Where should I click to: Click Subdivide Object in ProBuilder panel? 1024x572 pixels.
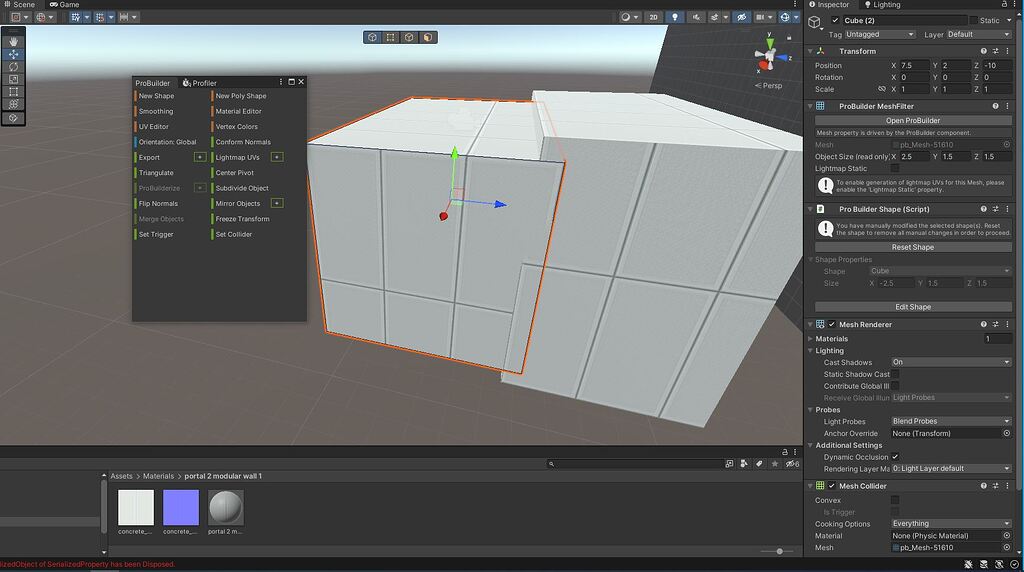point(242,188)
